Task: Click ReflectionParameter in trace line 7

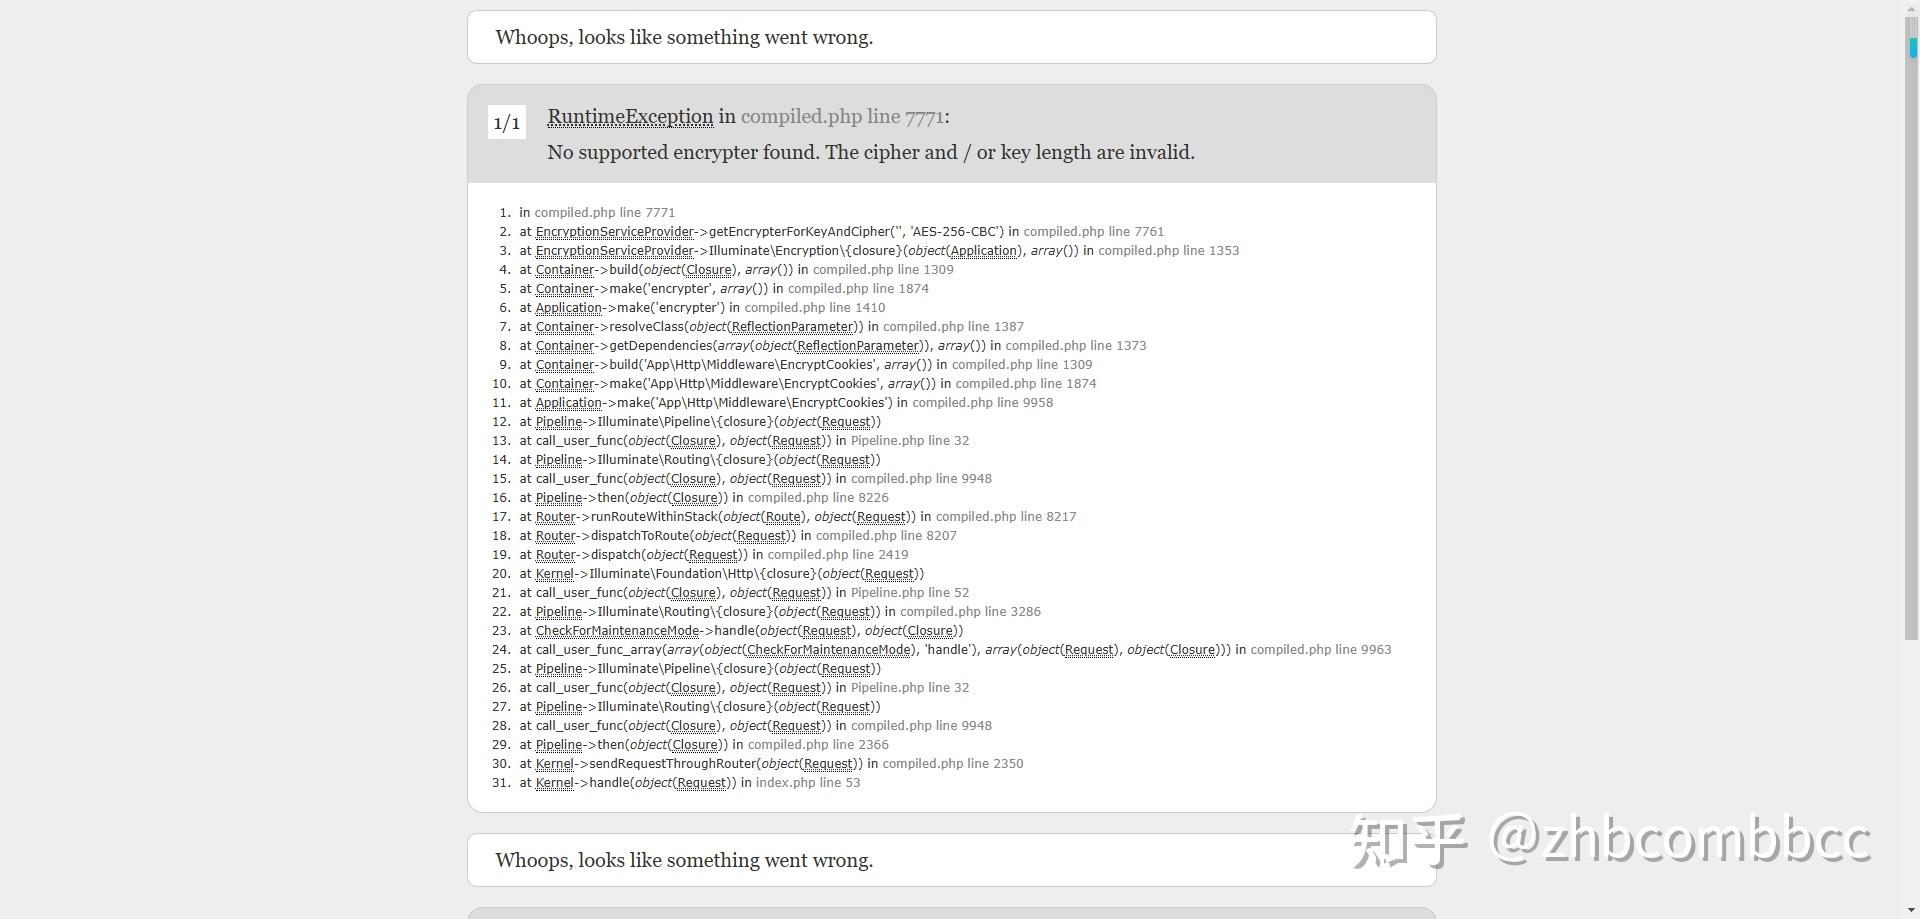Action: coord(793,327)
